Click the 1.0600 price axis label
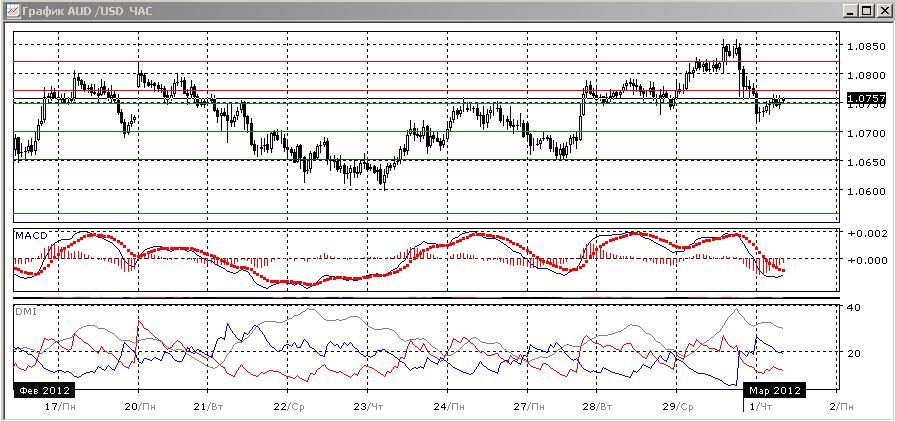Image resolution: width=897 pixels, height=422 pixels. click(x=867, y=192)
